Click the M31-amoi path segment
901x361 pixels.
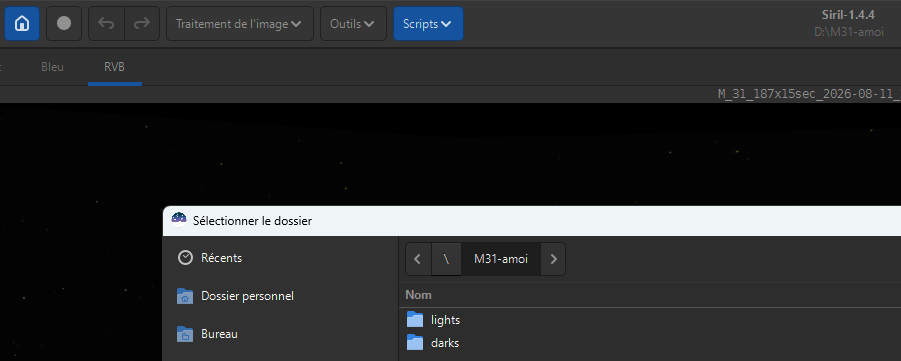point(500,259)
